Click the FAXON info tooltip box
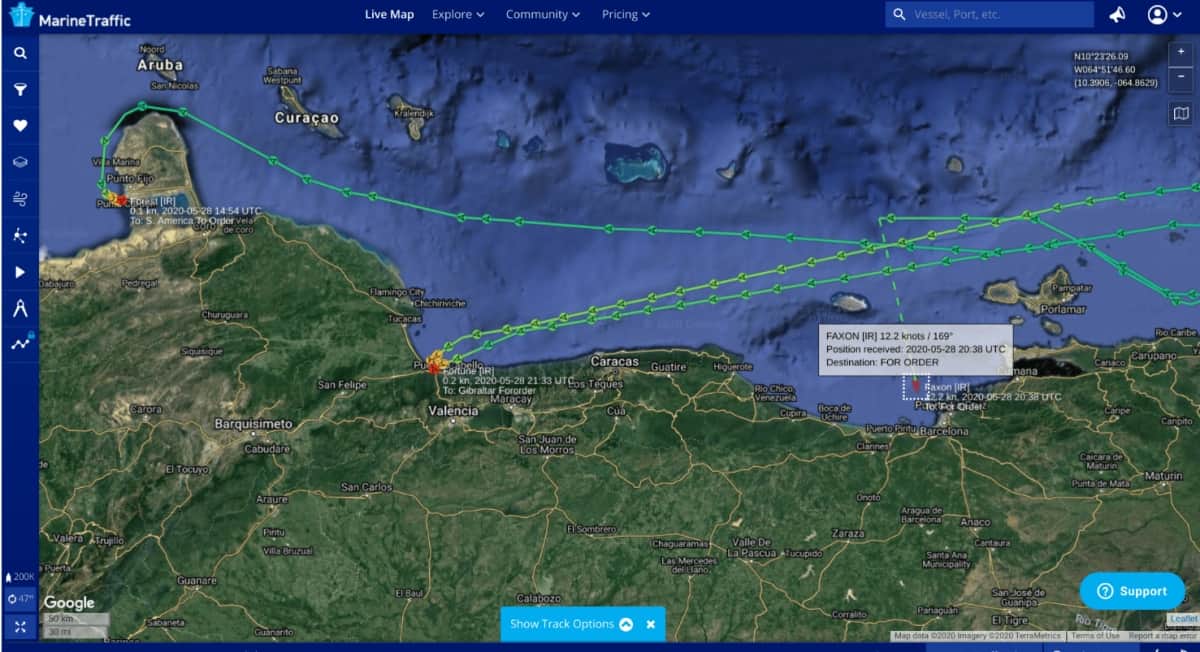1200x652 pixels. point(915,350)
